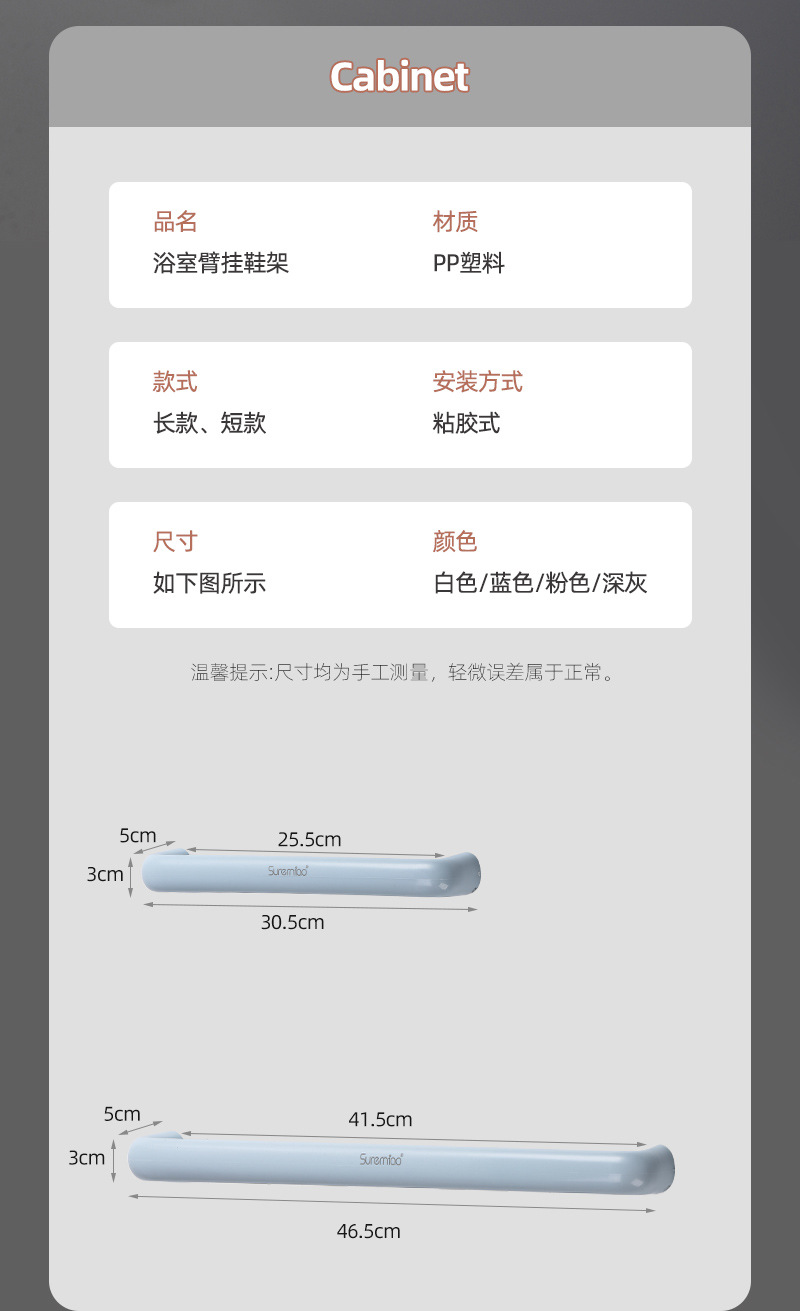Select the 如下图所示 size text

pos(209,583)
